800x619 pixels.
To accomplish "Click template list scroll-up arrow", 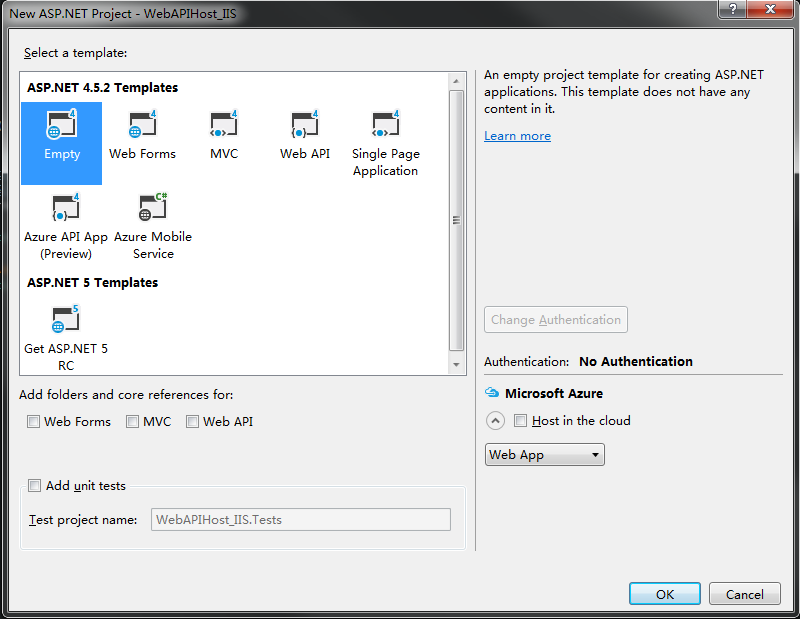I will (x=456, y=81).
